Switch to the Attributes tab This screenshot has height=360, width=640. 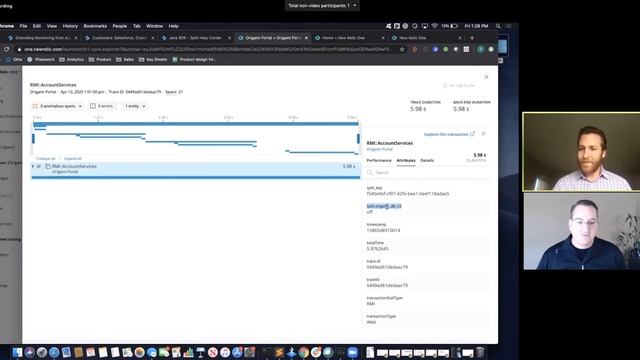tap(406, 160)
